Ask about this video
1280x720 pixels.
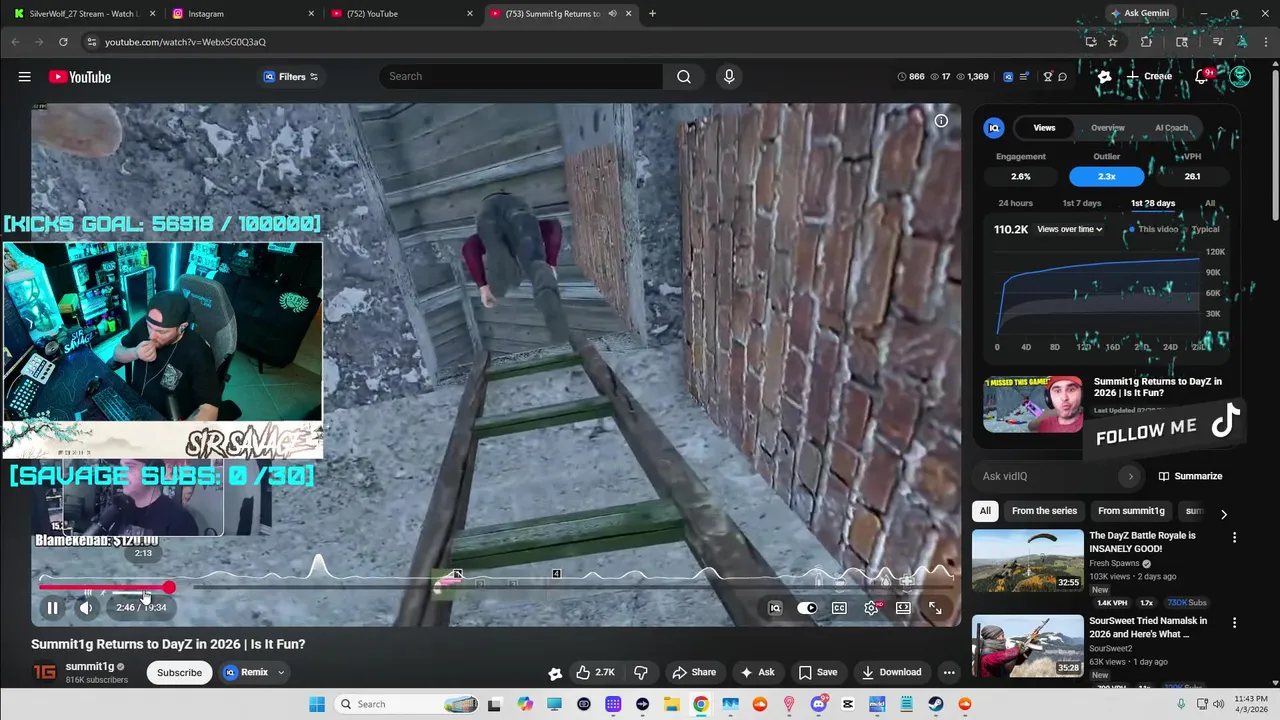coord(757,672)
